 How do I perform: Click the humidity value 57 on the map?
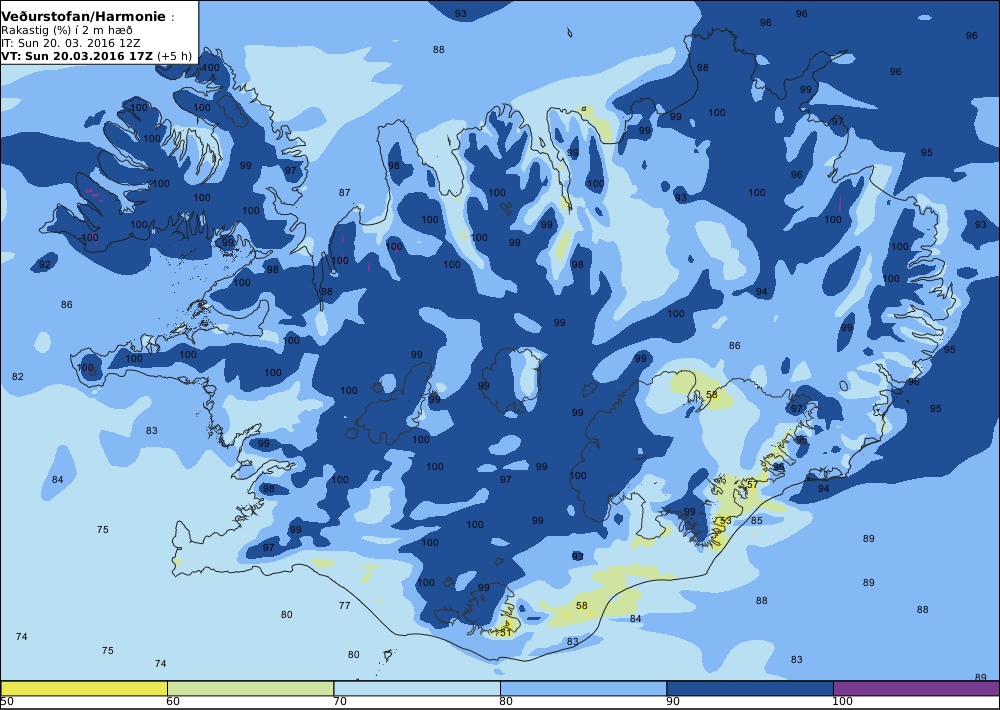click(753, 485)
